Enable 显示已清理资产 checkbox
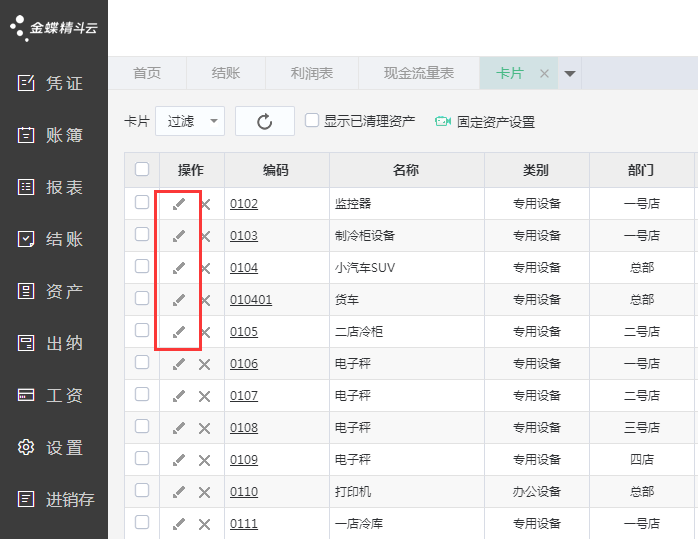Viewport: 698px width, 539px height. (x=312, y=121)
